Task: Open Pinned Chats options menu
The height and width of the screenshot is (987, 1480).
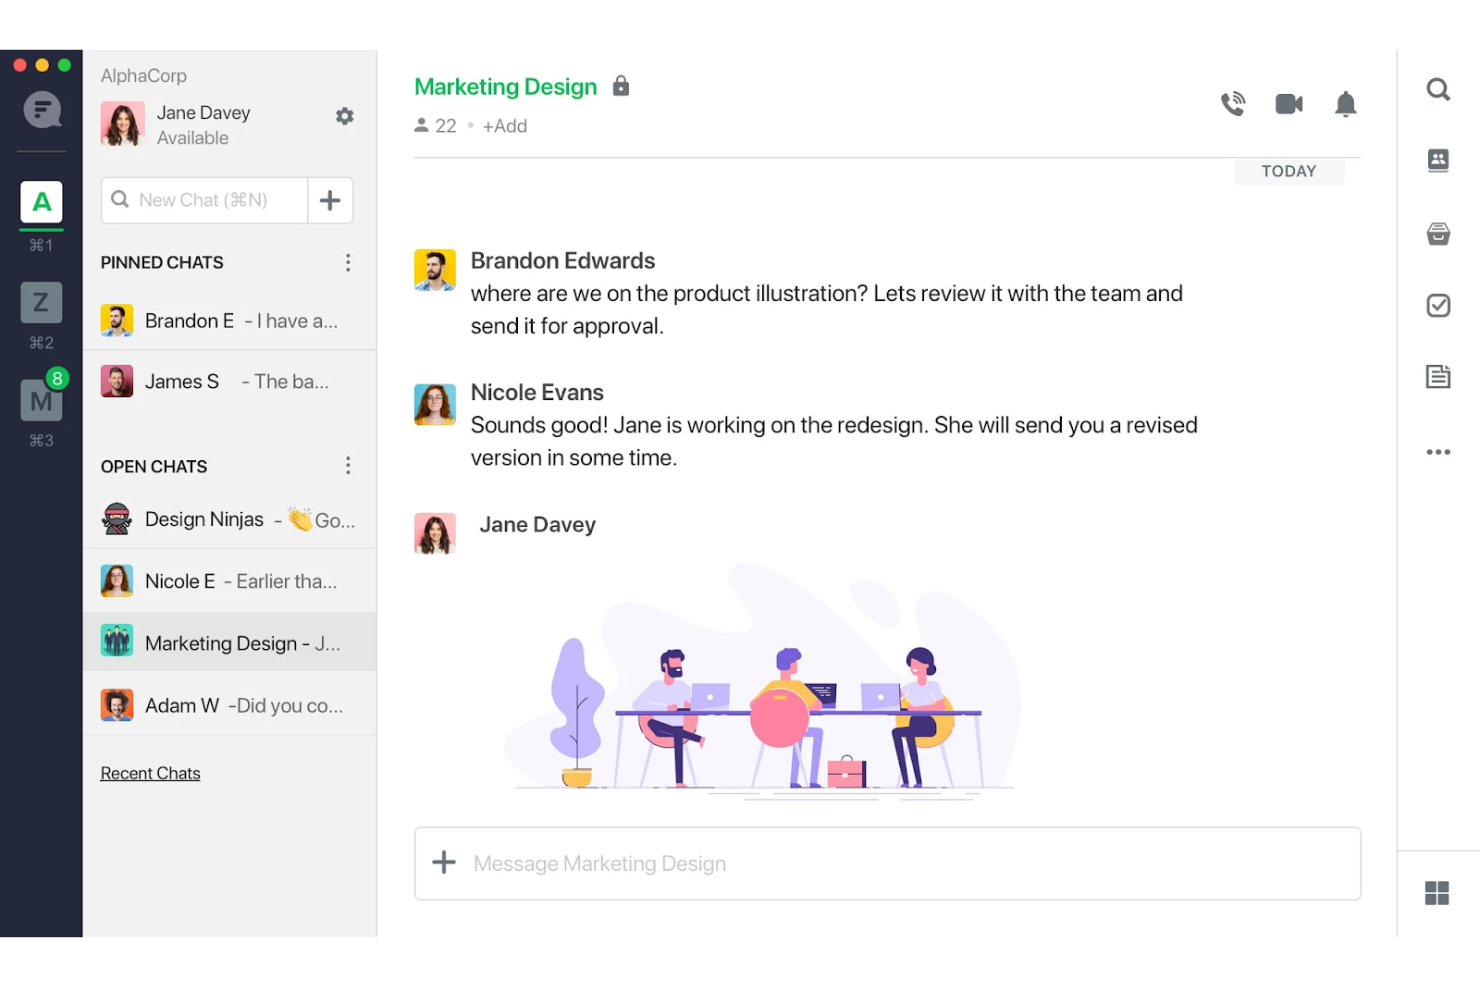Action: [x=348, y=262]
